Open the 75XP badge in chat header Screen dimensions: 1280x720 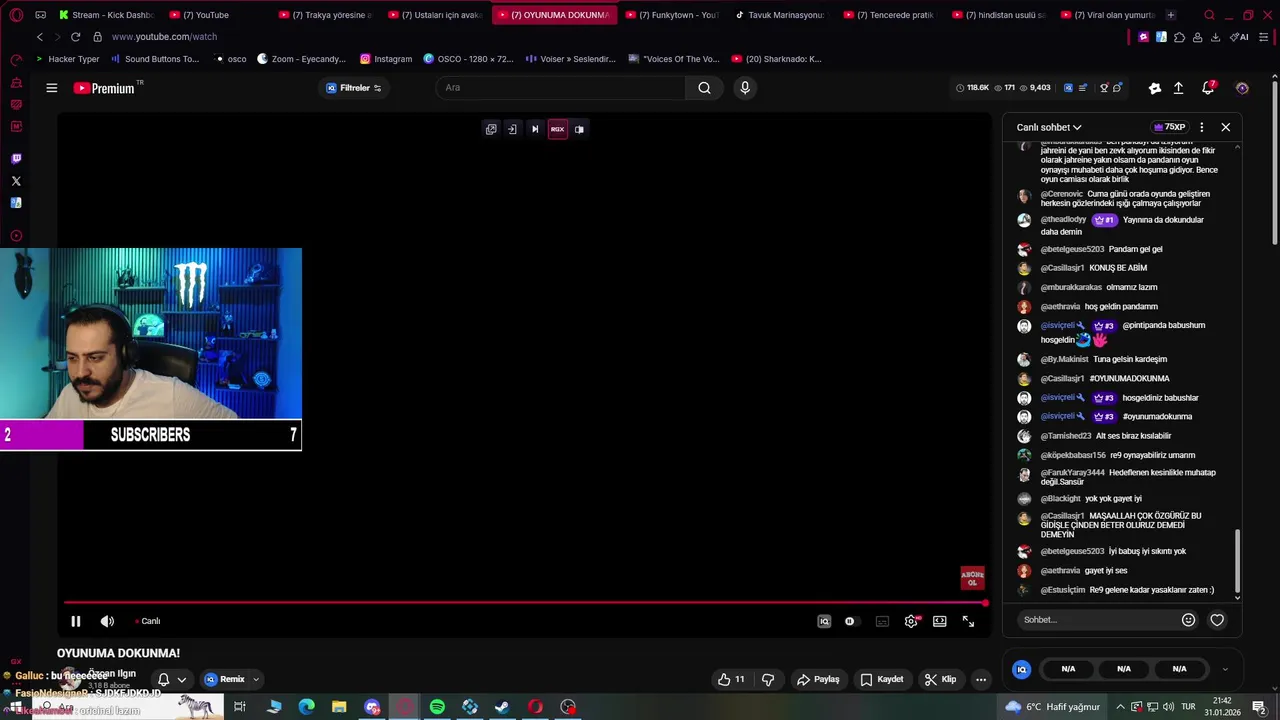1170,127
